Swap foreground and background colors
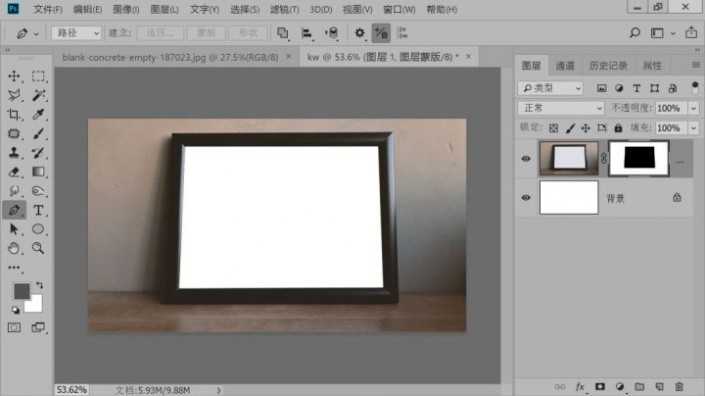Screen dimensions: 705x396 (40, 285)
